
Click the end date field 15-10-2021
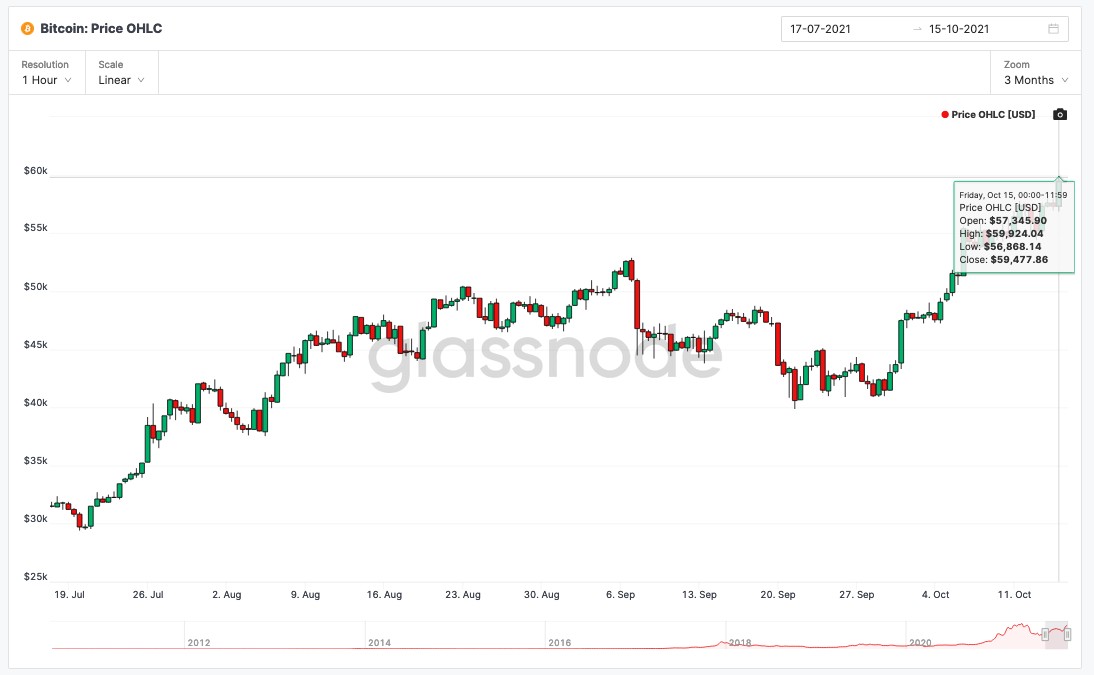959,29
